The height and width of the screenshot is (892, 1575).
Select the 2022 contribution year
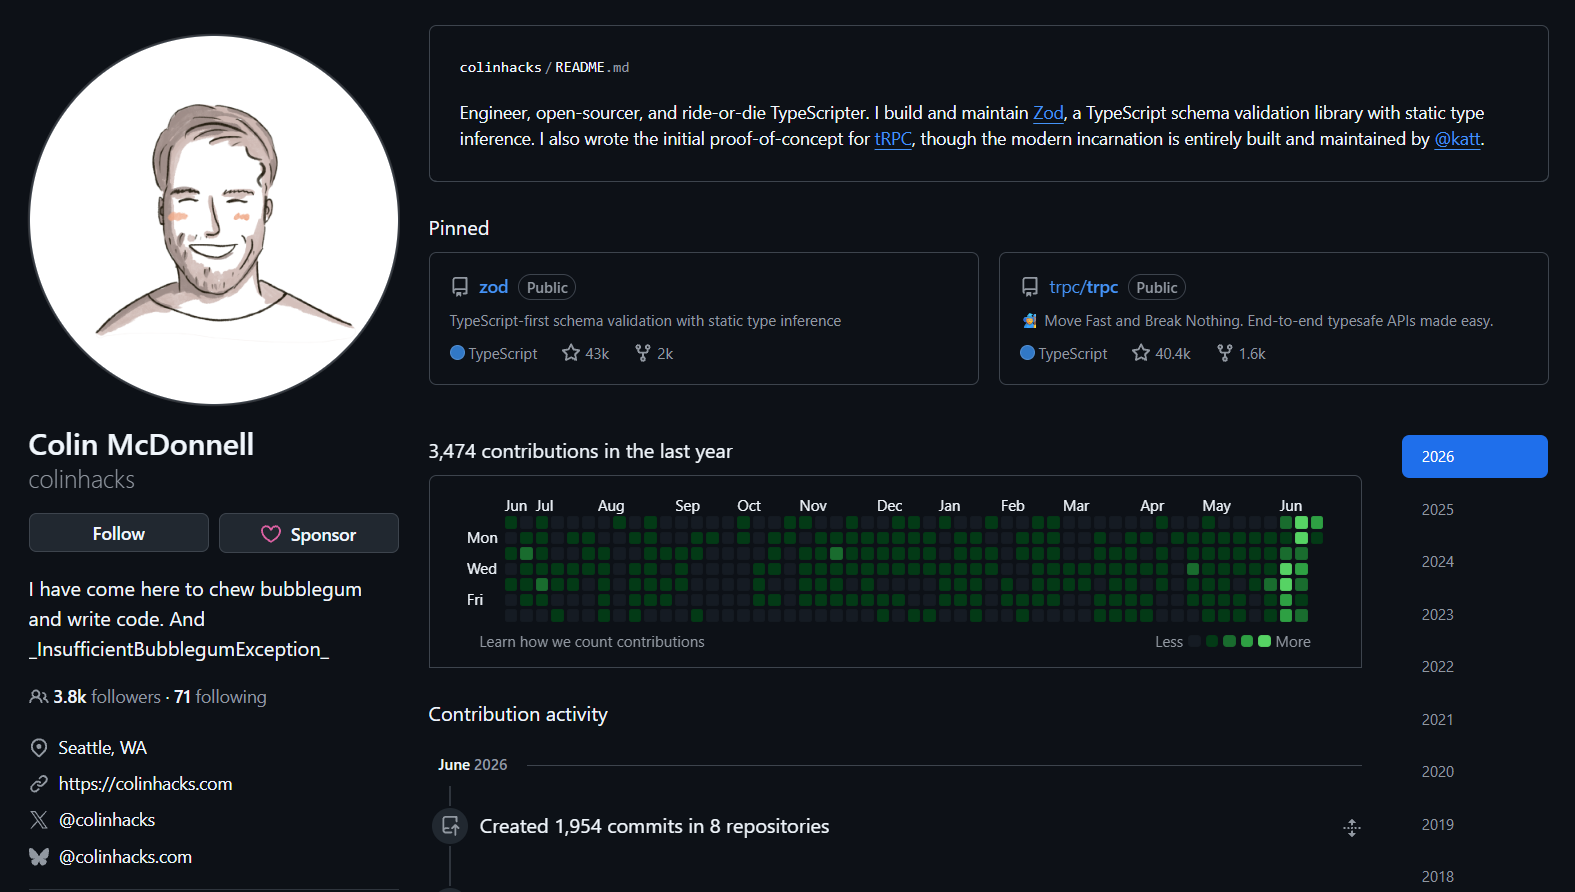click(x=1475, y=666)
